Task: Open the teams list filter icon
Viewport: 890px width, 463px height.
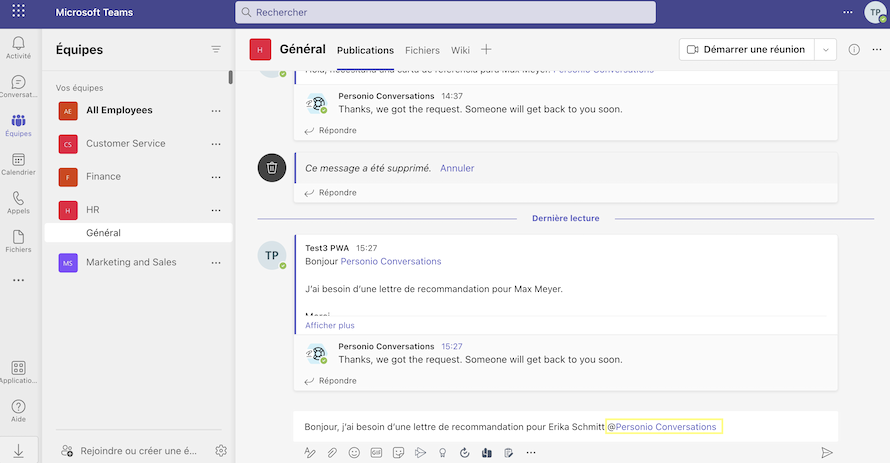Action: pyautogui.click(x=216, y=49)
